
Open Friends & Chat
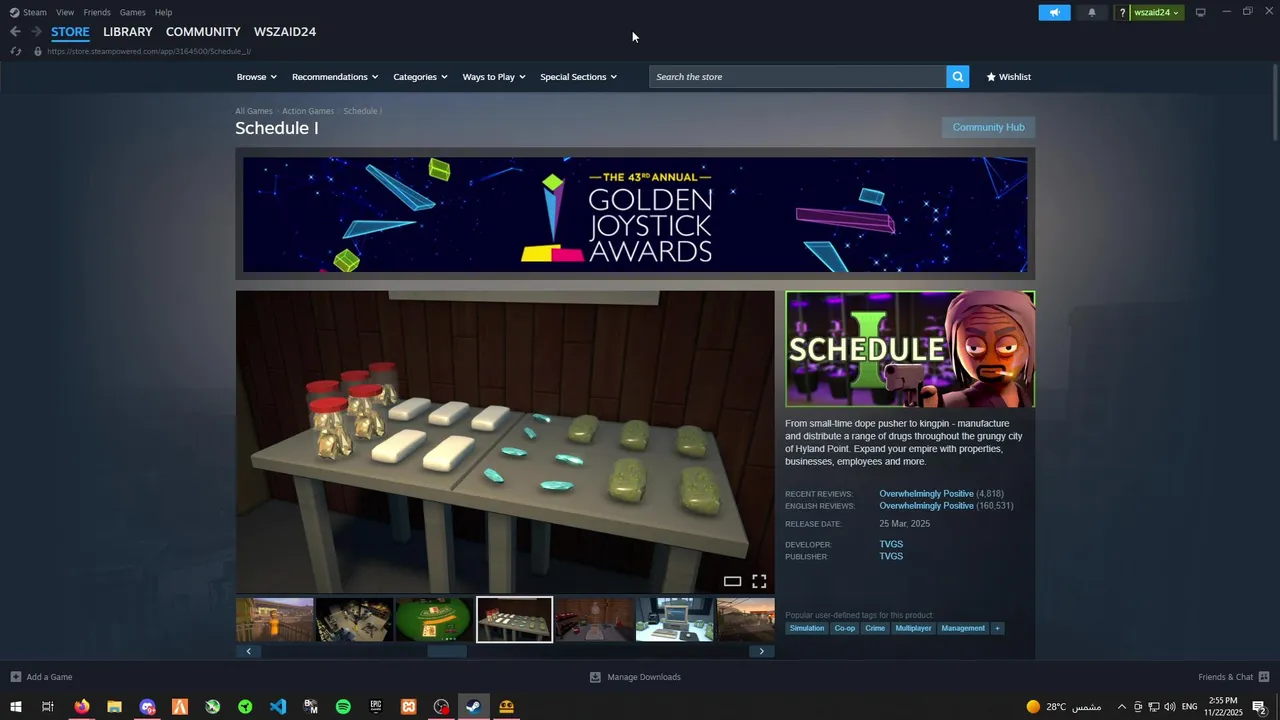(x=1233, y=677)
